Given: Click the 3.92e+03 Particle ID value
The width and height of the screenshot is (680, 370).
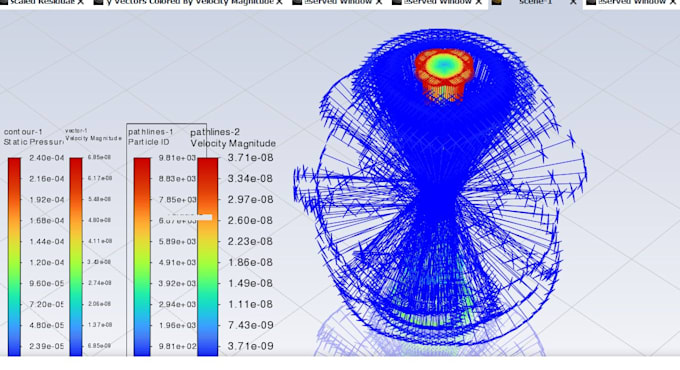Looking at the screenshot, I should pyautogui.click(x=177, y=283).
